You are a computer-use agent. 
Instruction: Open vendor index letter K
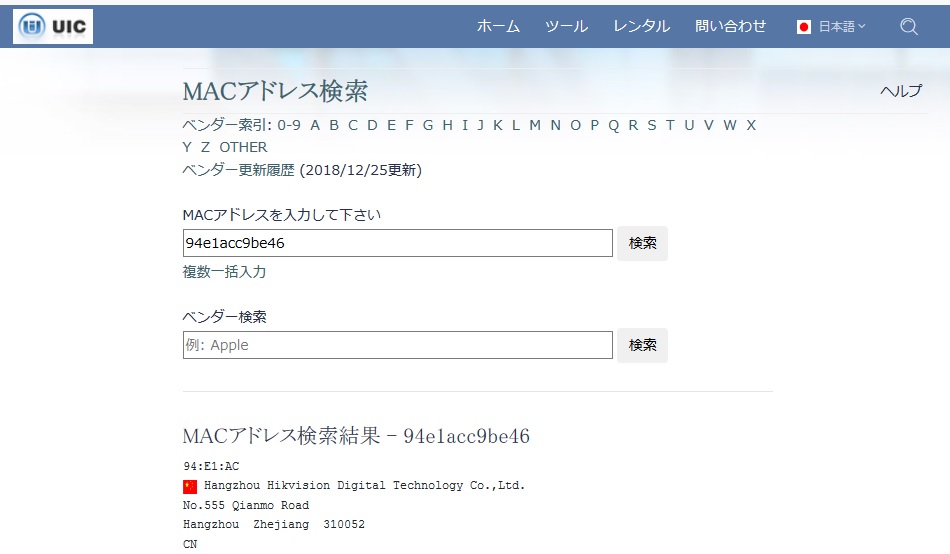click(x=498, y=125)
